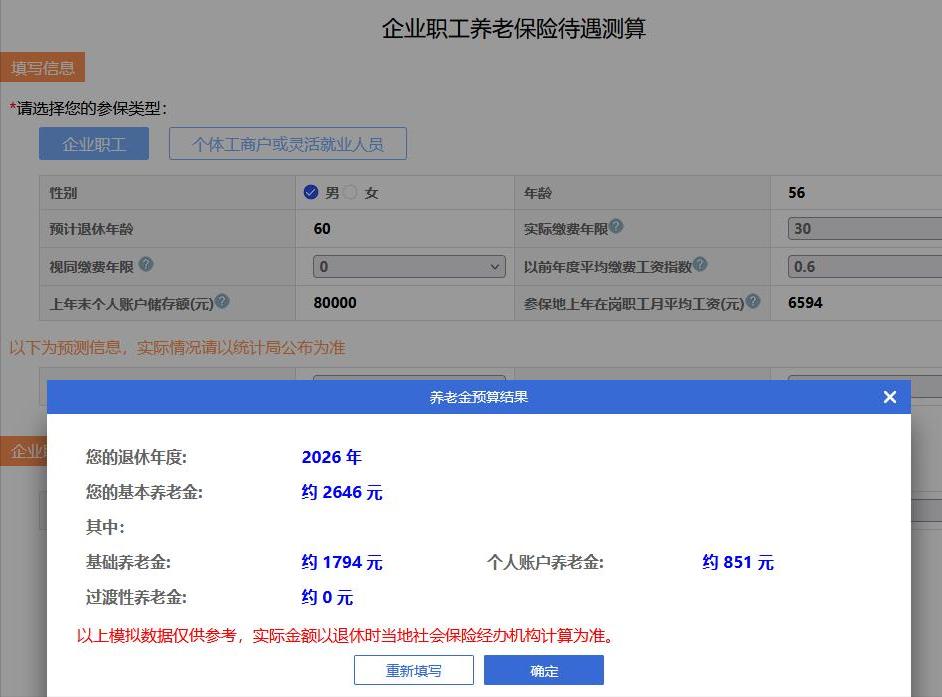Click help icon beside 以前年度平均缴费工资指数
The image size is (942, 697).
coord(700,264)
